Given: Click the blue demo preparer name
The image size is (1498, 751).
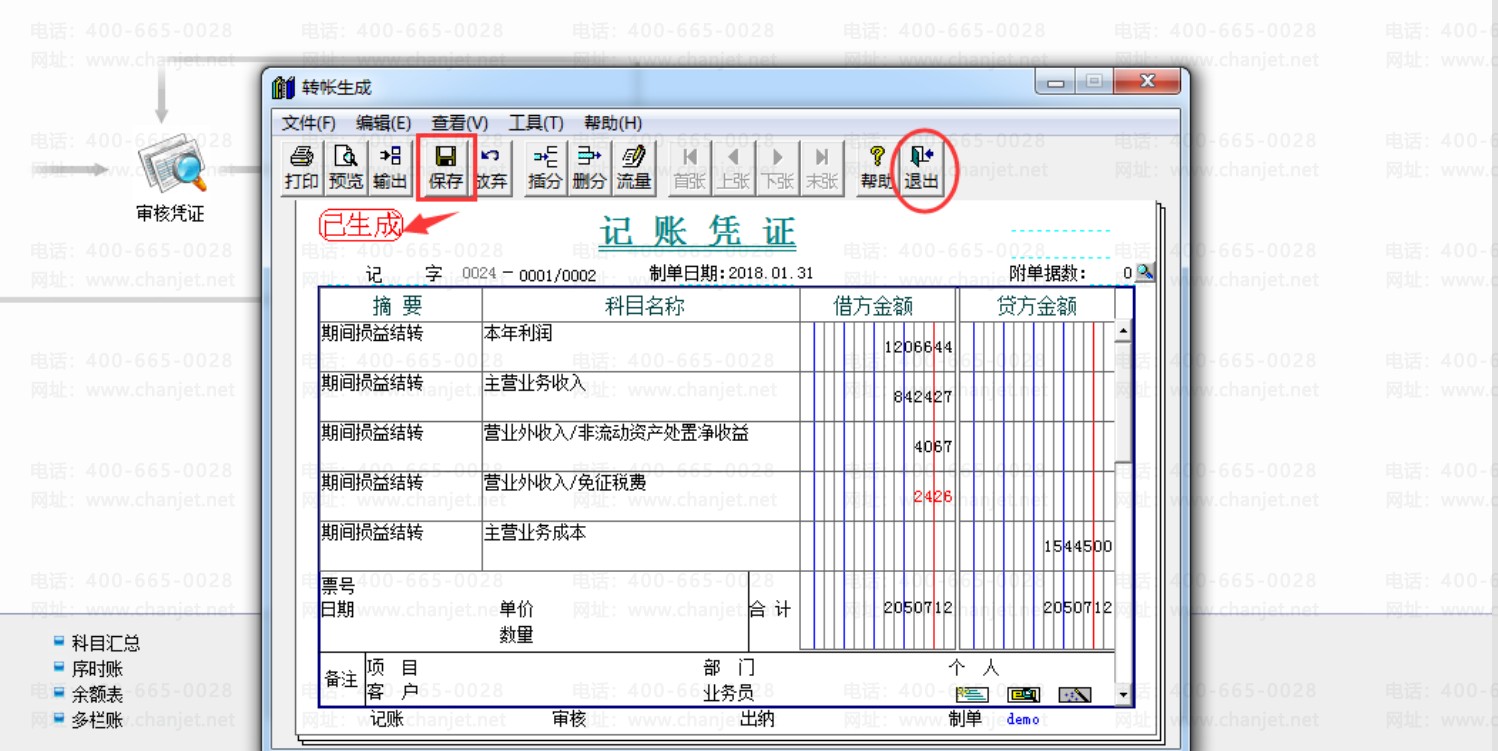Looking at the screenshot, I should [x=1023, y=719].
